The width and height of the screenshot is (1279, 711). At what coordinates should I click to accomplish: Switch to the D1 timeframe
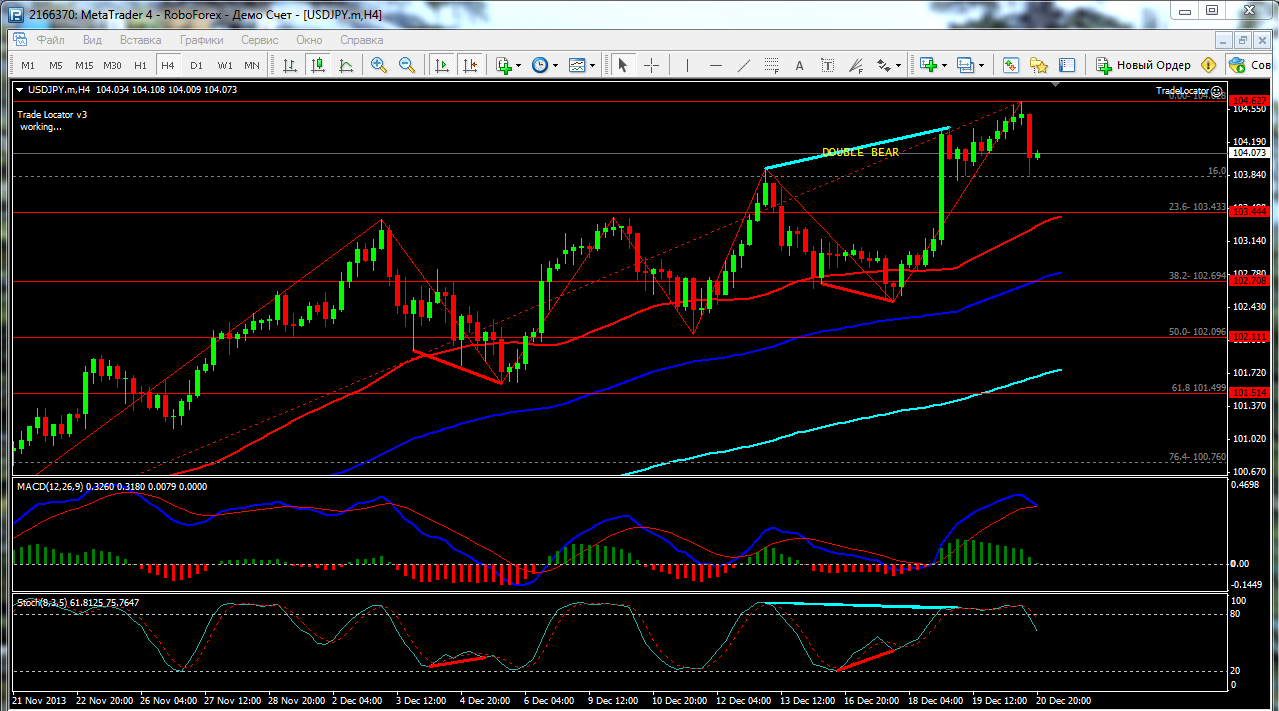click(196, 65)
